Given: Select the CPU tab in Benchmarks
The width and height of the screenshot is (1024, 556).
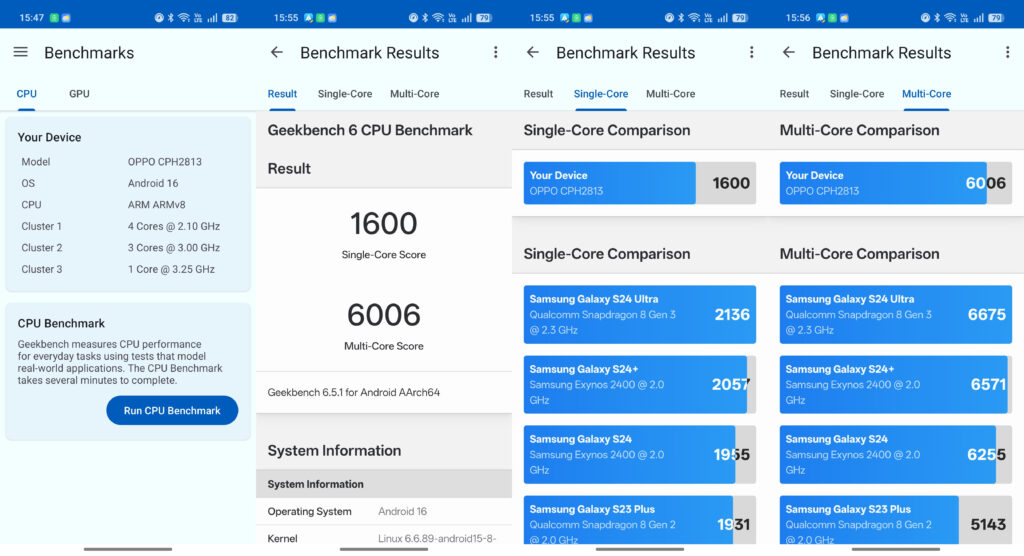Looking at the screenshot, I should 26,94.
